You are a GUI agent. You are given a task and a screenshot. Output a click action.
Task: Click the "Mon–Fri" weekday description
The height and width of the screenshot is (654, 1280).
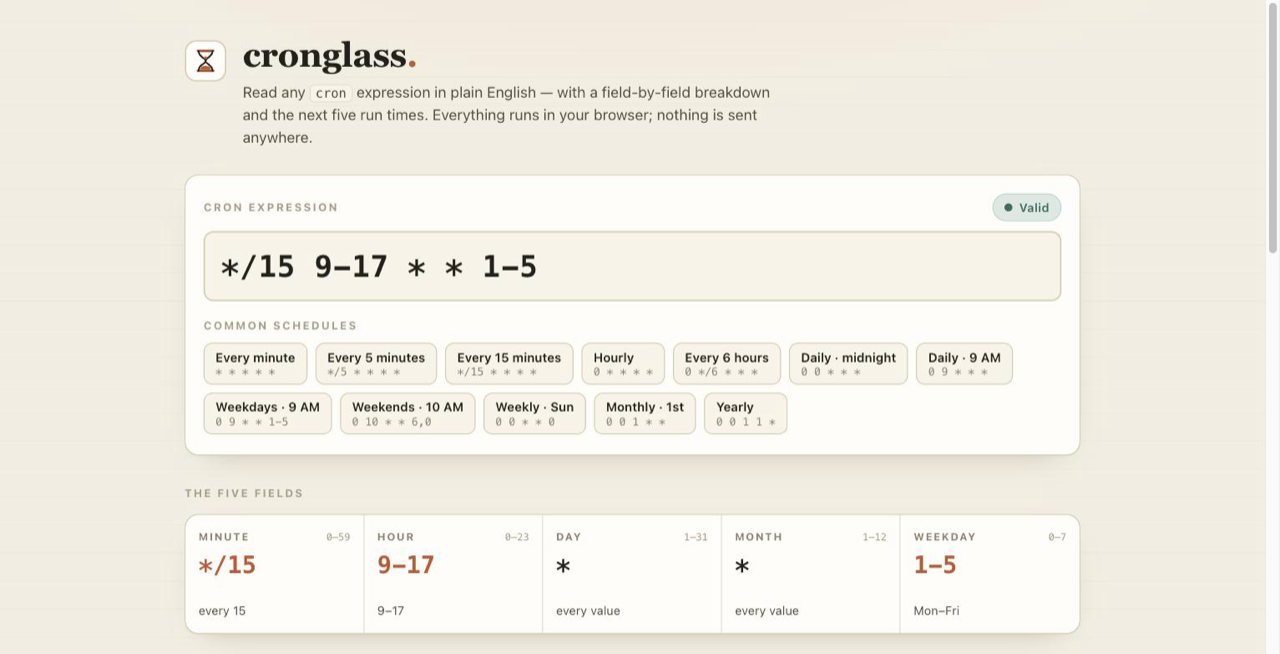[x=937, y=611]
